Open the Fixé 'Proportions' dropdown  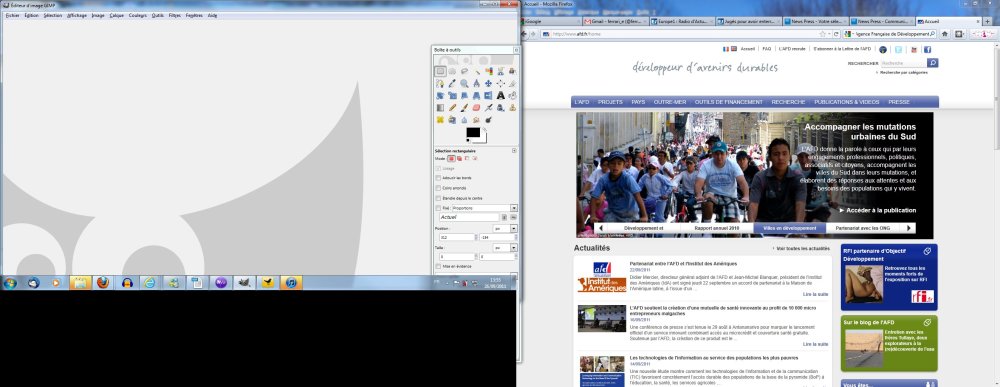(x=484, y=208)
